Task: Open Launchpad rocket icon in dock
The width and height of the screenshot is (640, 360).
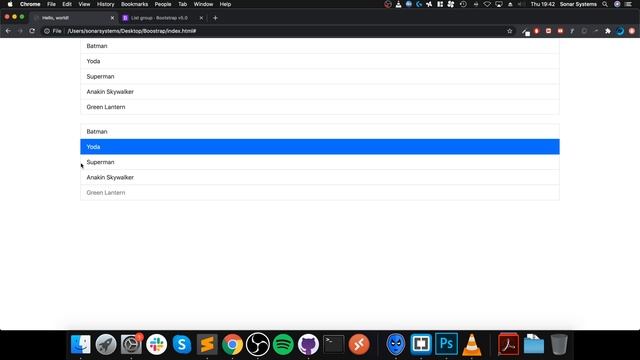Action: [106, 344]
